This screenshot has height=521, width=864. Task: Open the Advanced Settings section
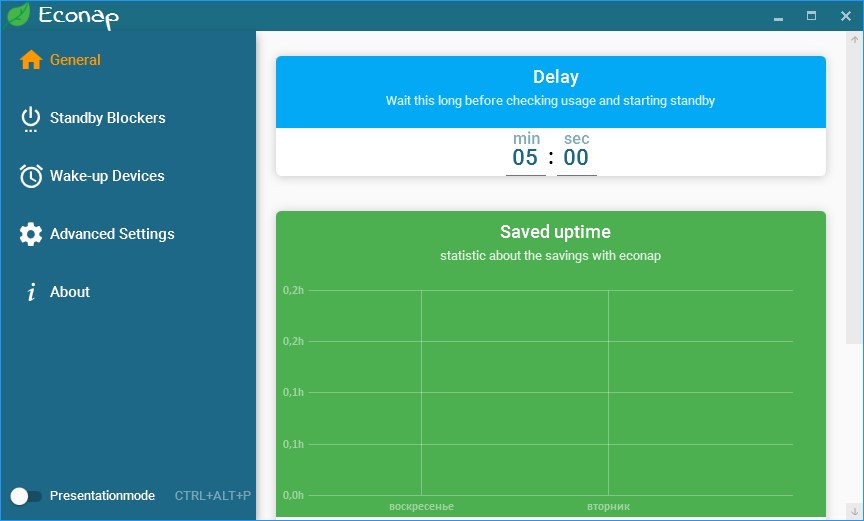pos(112,234)
